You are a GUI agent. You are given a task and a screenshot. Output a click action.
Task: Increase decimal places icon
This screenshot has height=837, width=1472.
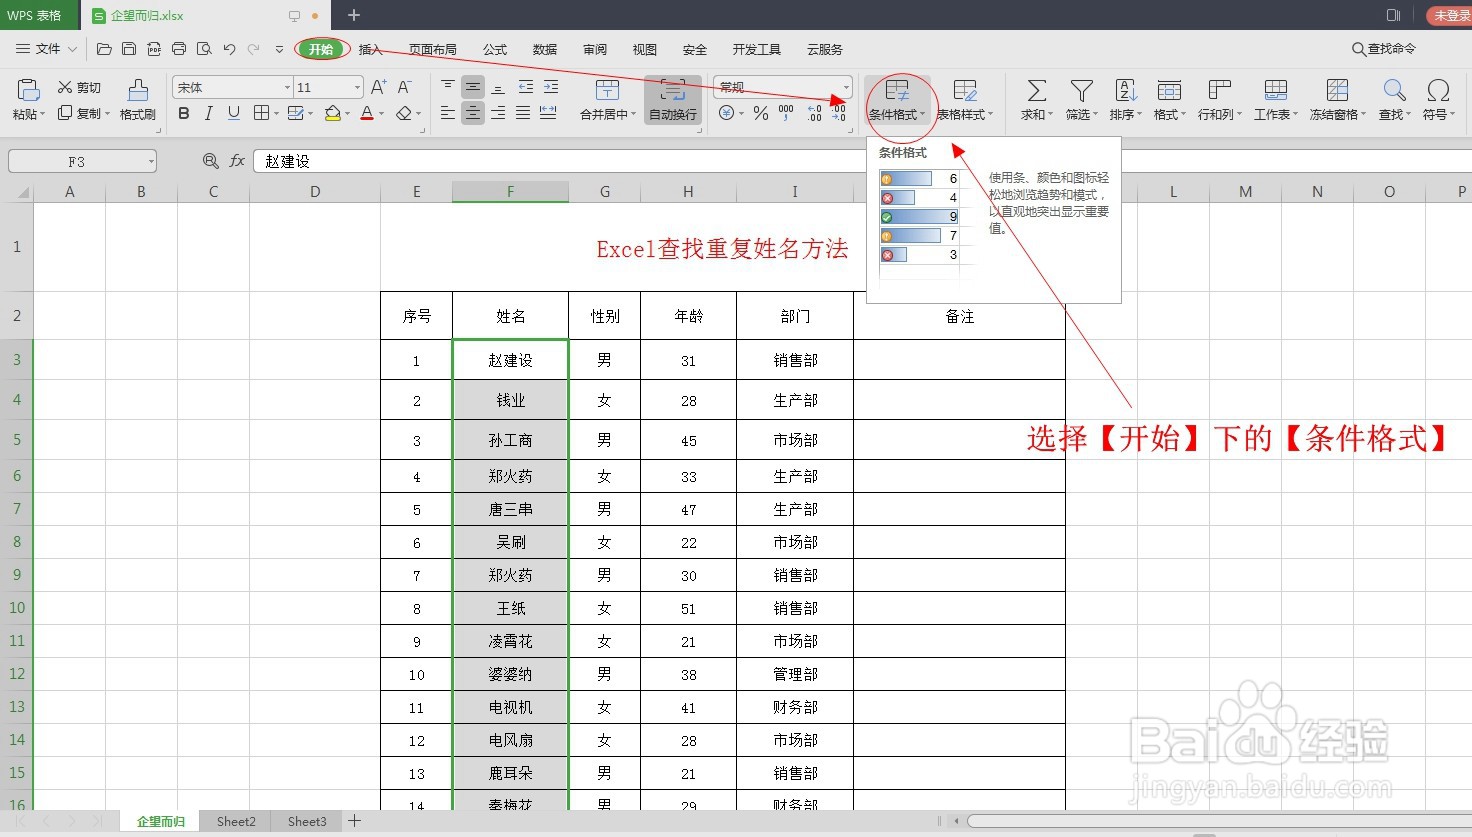point(815,114)
